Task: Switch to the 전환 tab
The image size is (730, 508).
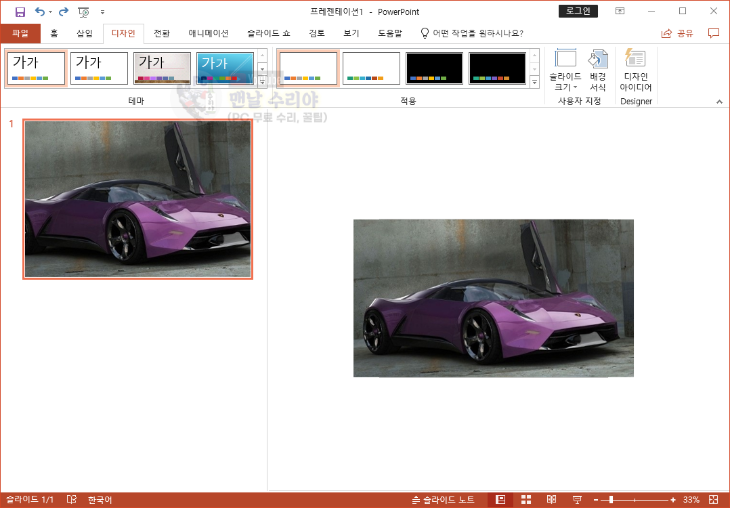Action: tap(162, 33)
